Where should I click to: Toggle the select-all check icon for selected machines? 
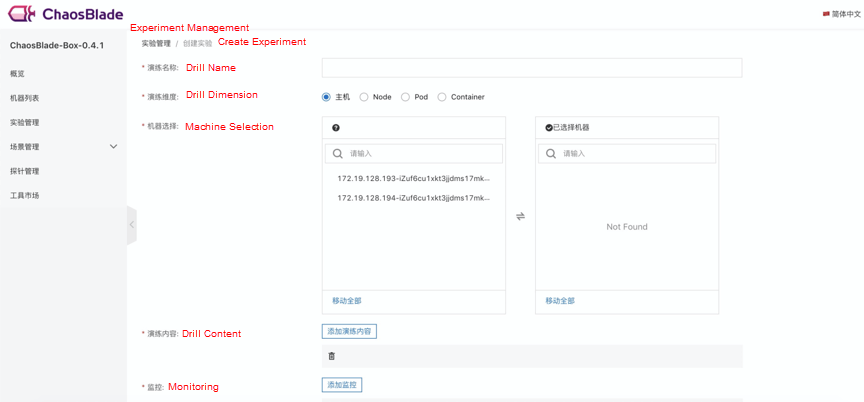coord(549,128)
